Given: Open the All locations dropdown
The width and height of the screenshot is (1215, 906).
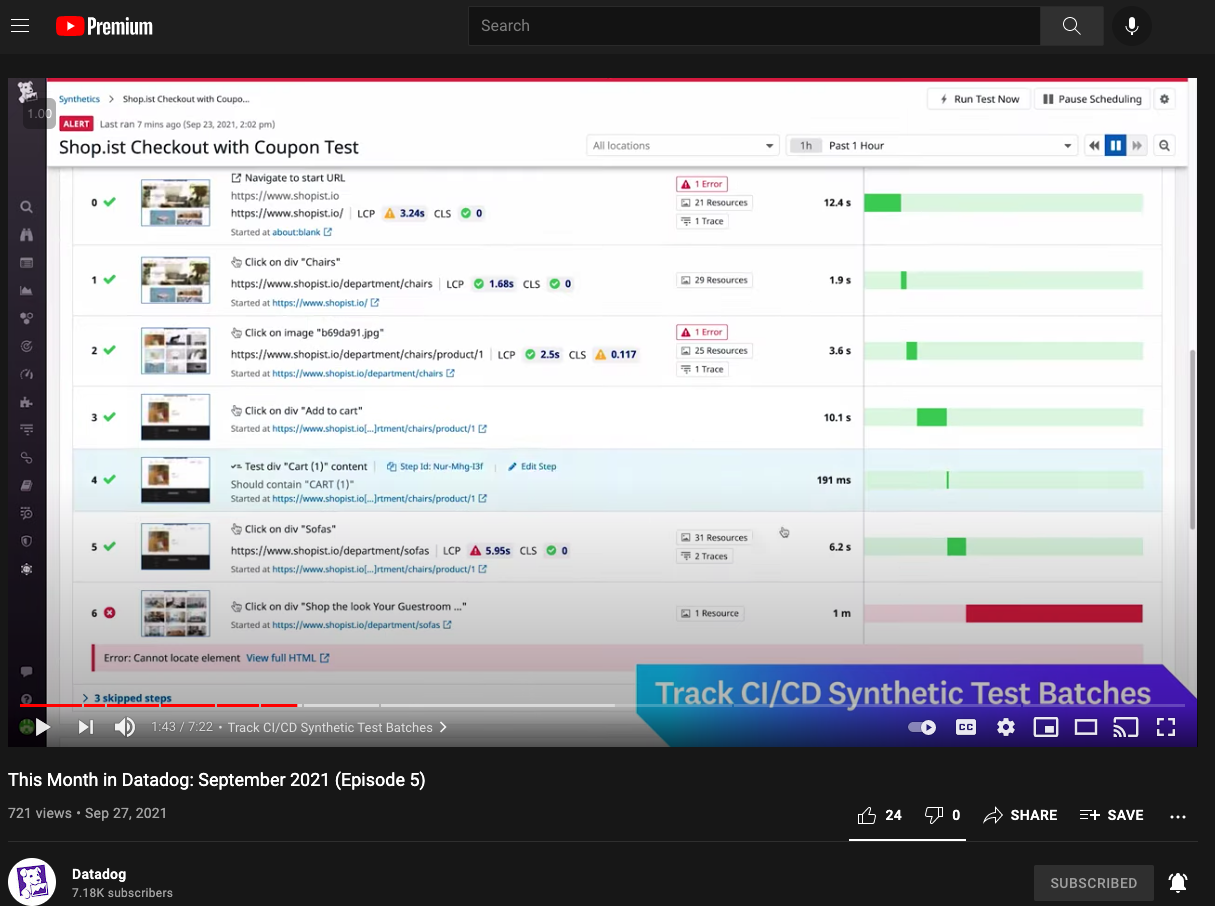Looking at the screenshot, I should click(683, 146).
